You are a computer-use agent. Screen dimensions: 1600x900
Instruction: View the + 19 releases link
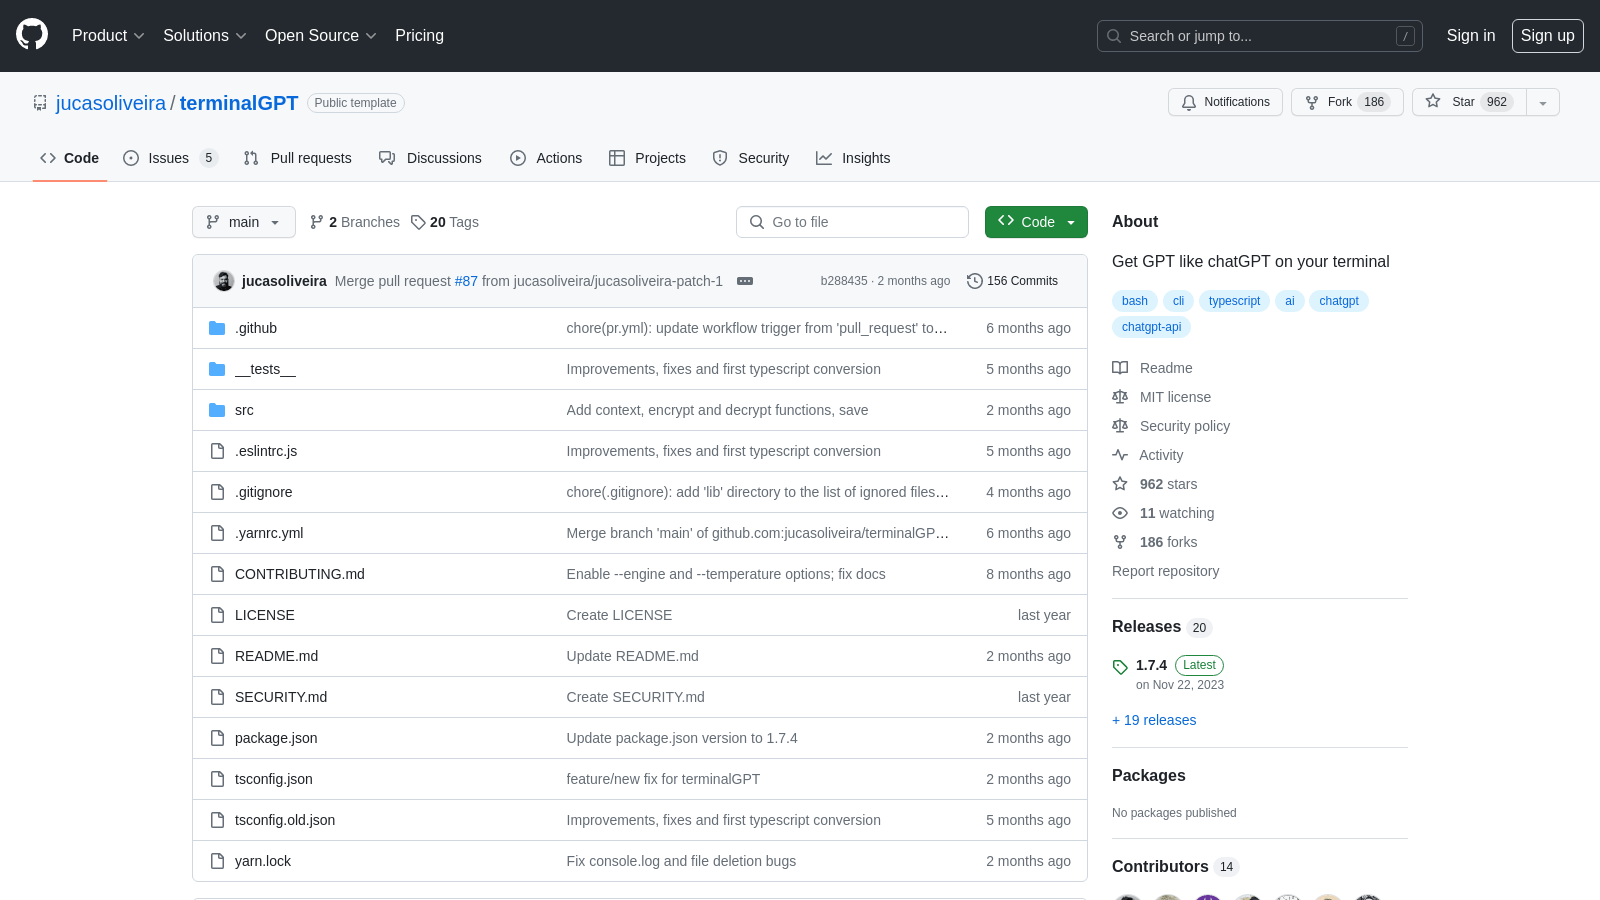pos(1154,720)
